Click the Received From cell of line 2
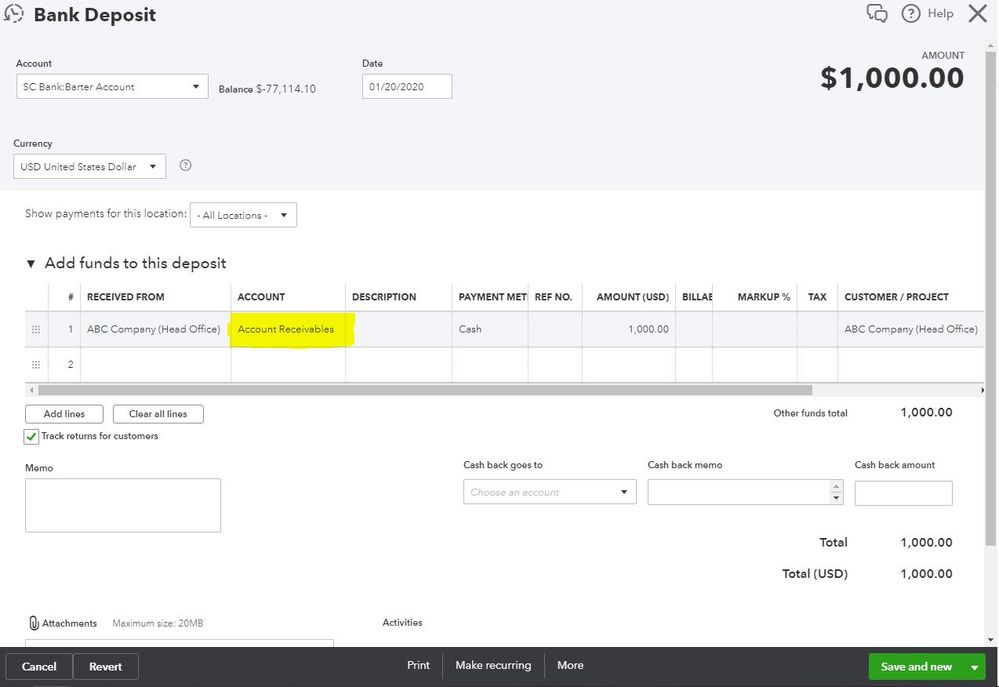 pyautogui.click(x=155, y=365)
